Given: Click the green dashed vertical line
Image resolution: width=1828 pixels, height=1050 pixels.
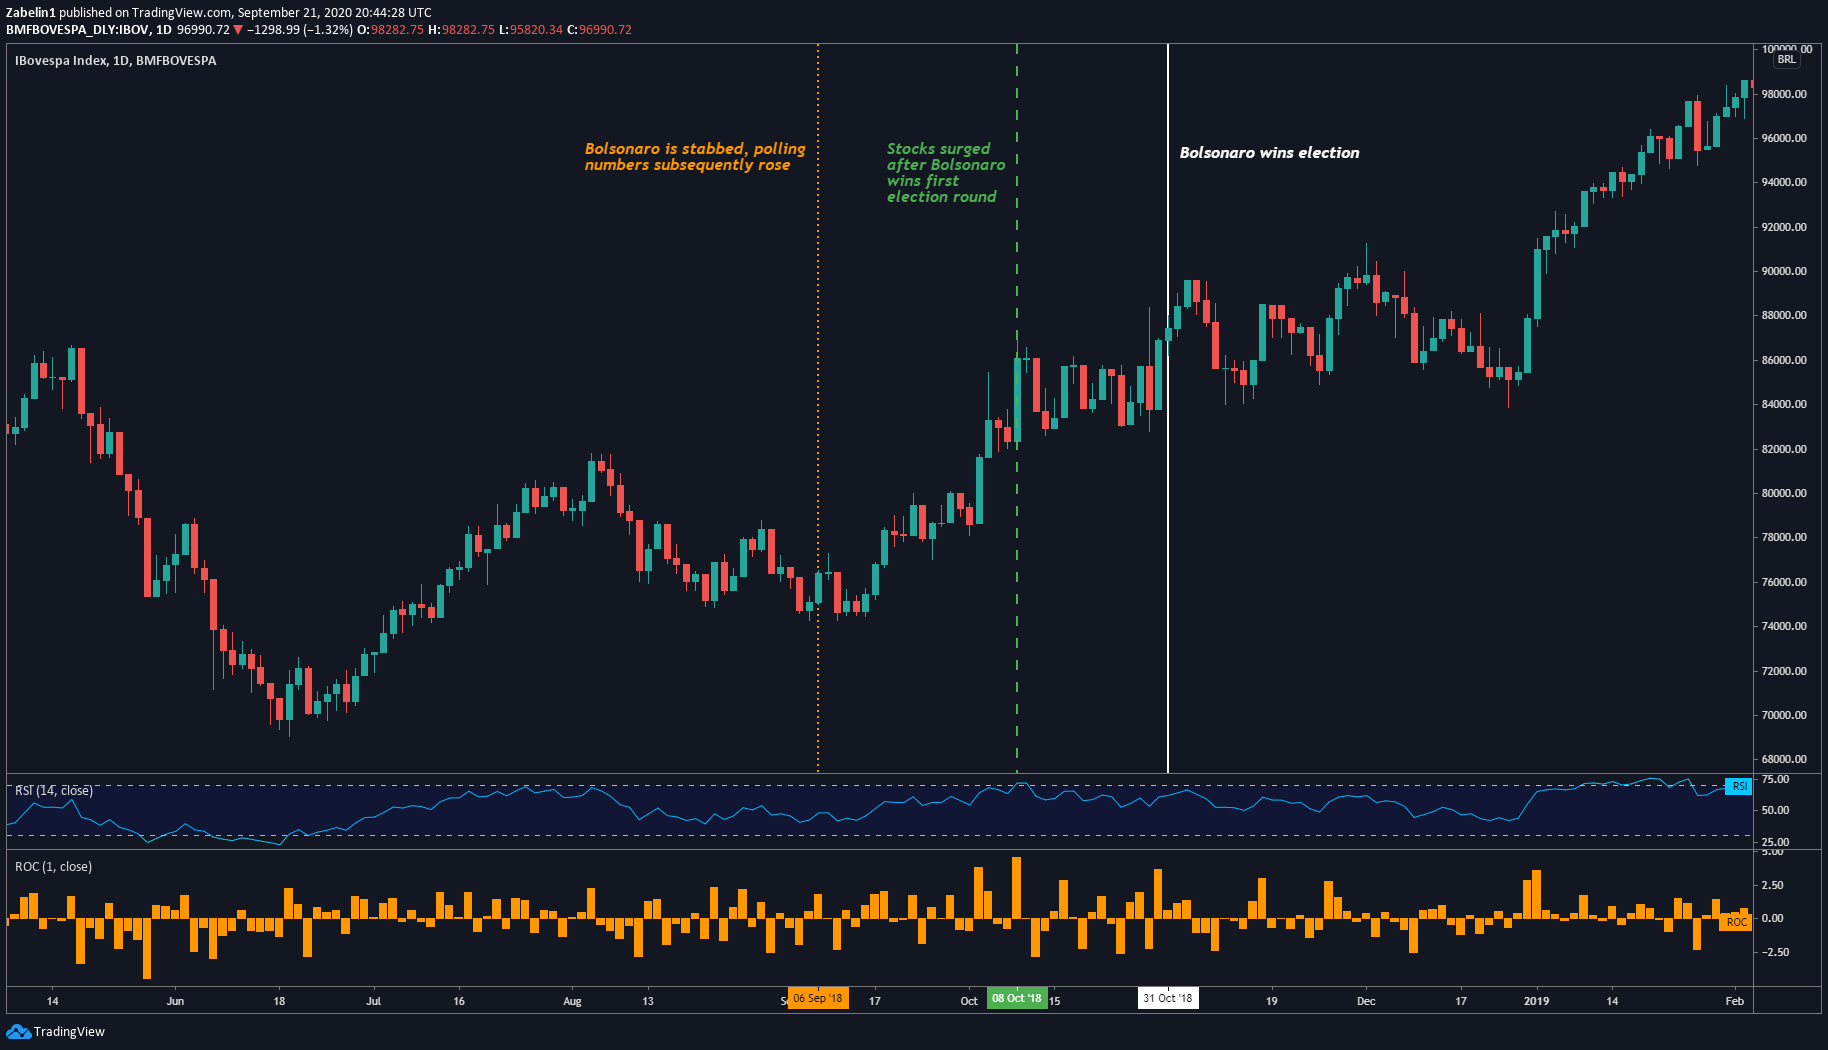Looking at the screenshot, I should (x=1017, y=408).
